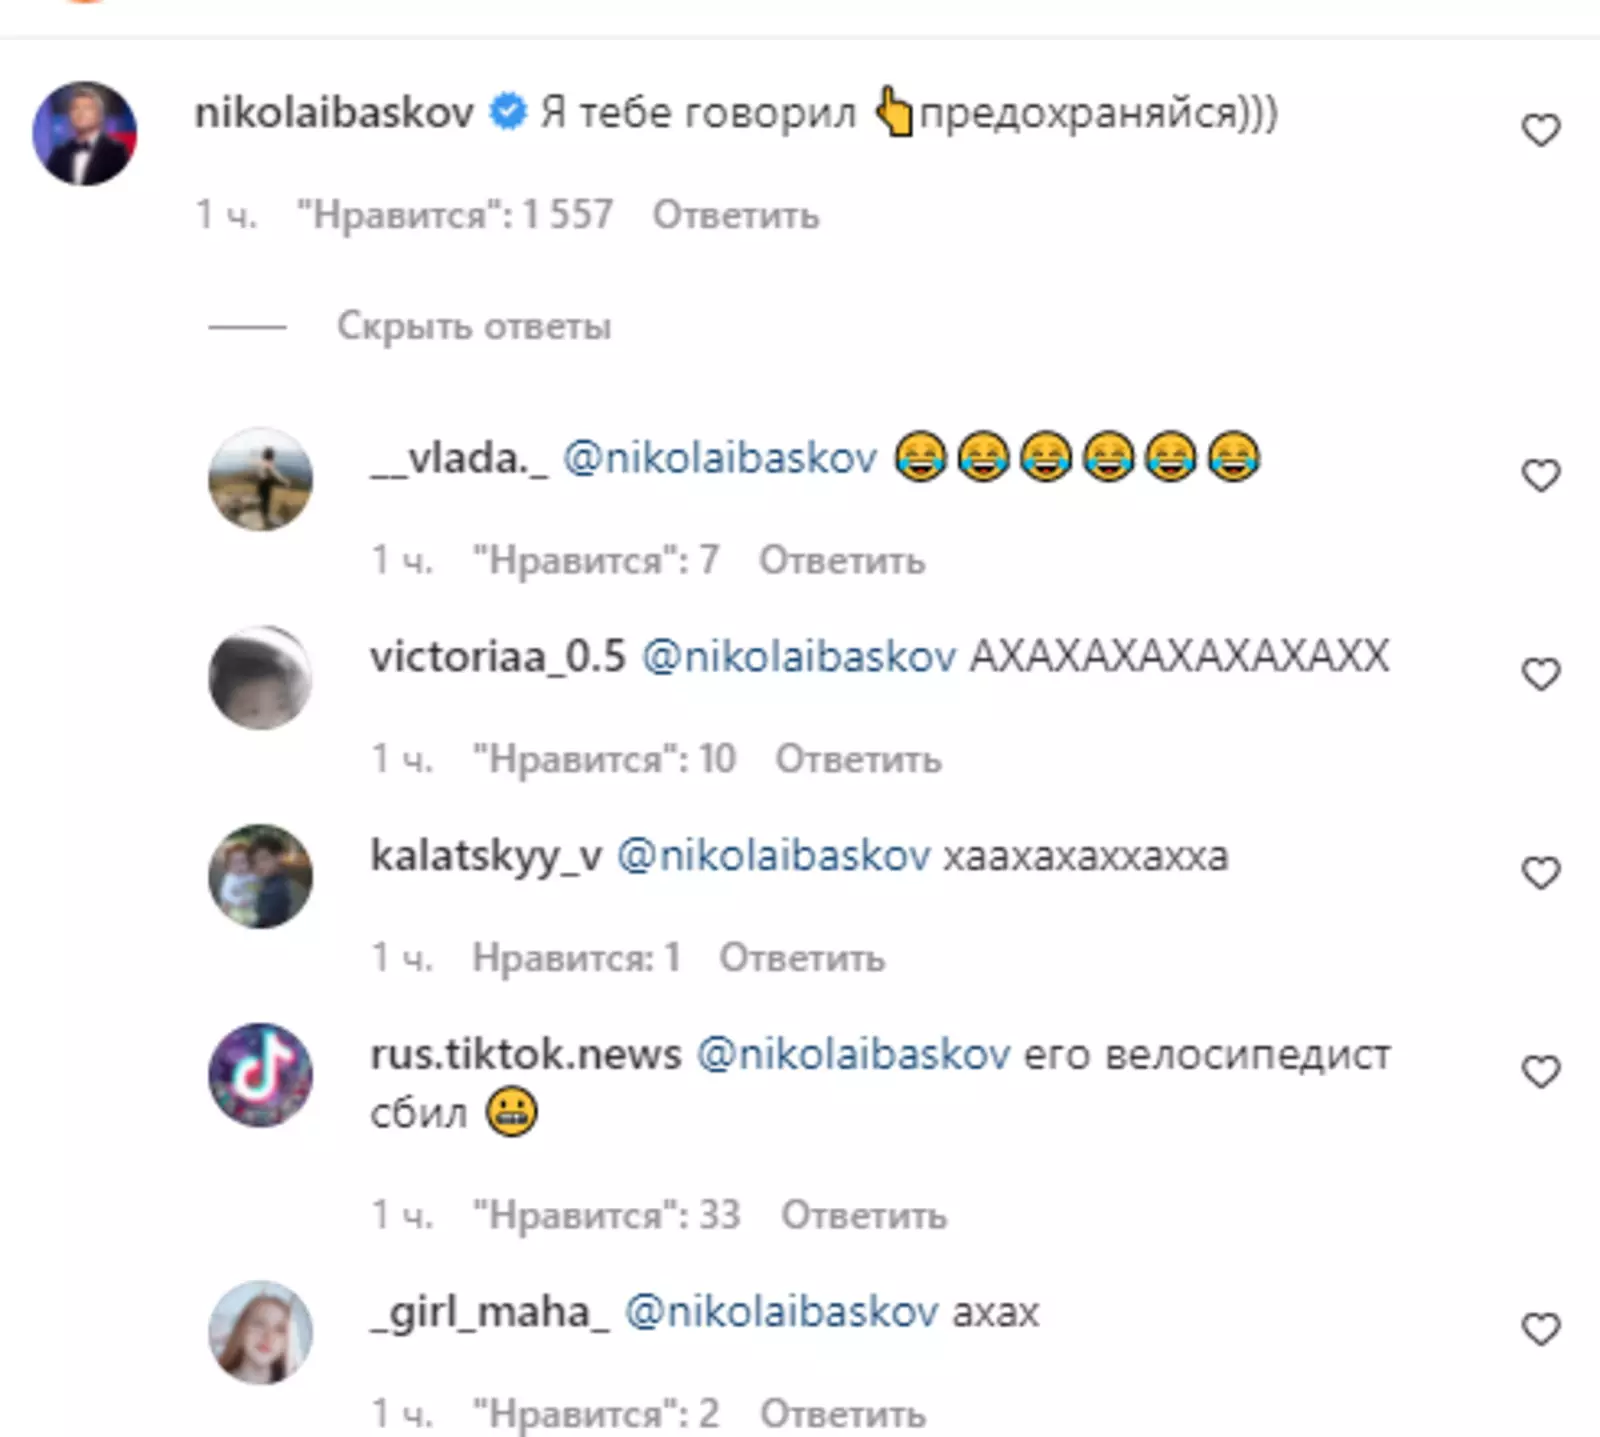Like __vlada._ reply with heart icon
The image size is (1600, 1437).
1540,475
